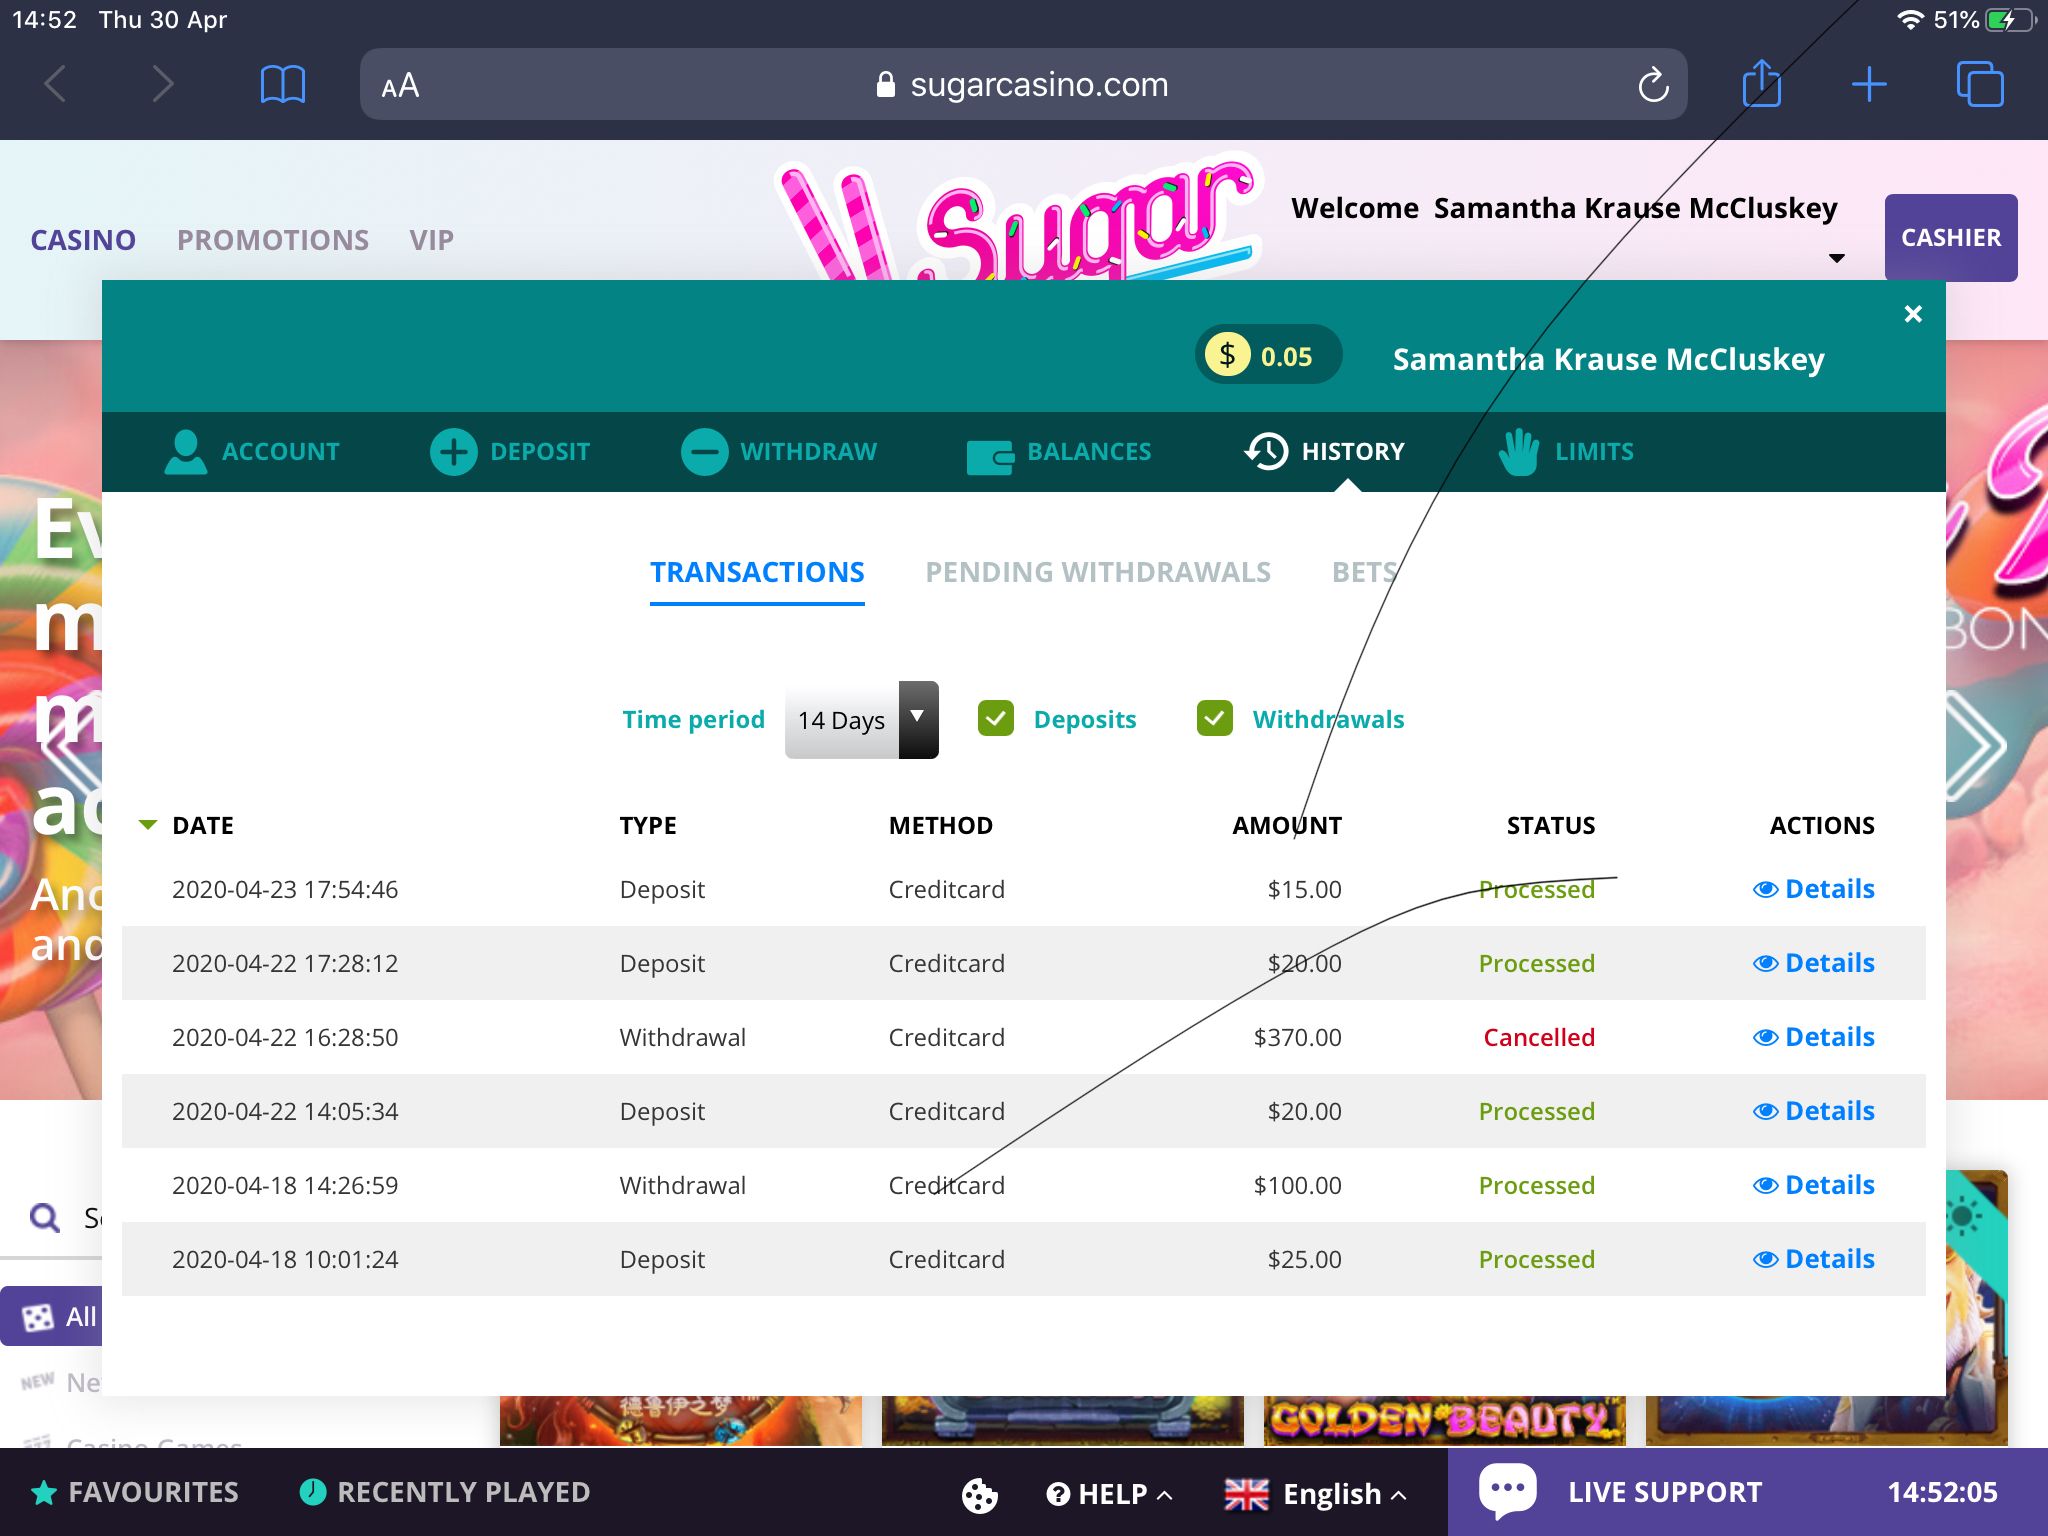View Details for 2020-04-22 14:05:34 deposit
2048x1536 pixels.
pos(1814,1111)
